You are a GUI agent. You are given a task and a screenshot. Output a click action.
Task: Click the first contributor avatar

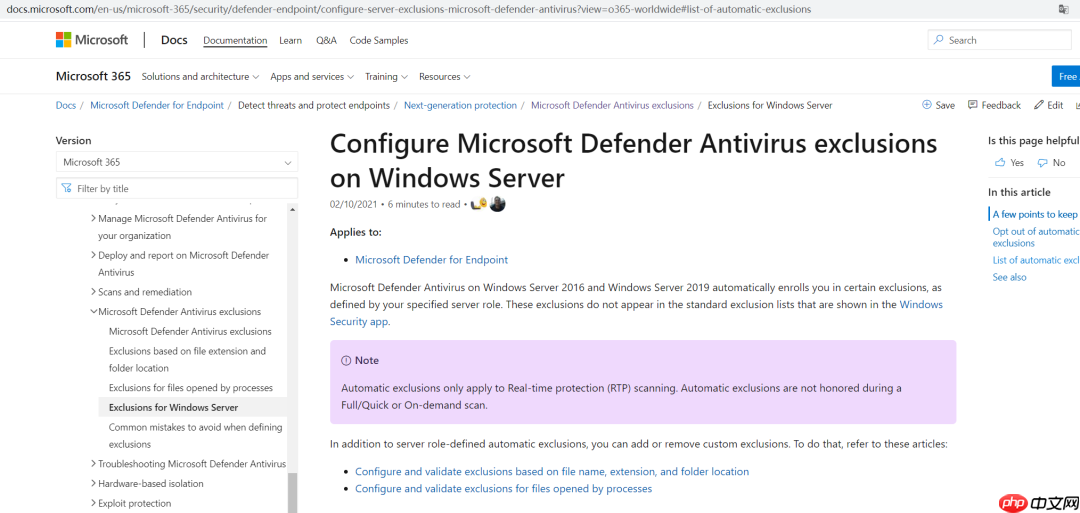[479, 204]
